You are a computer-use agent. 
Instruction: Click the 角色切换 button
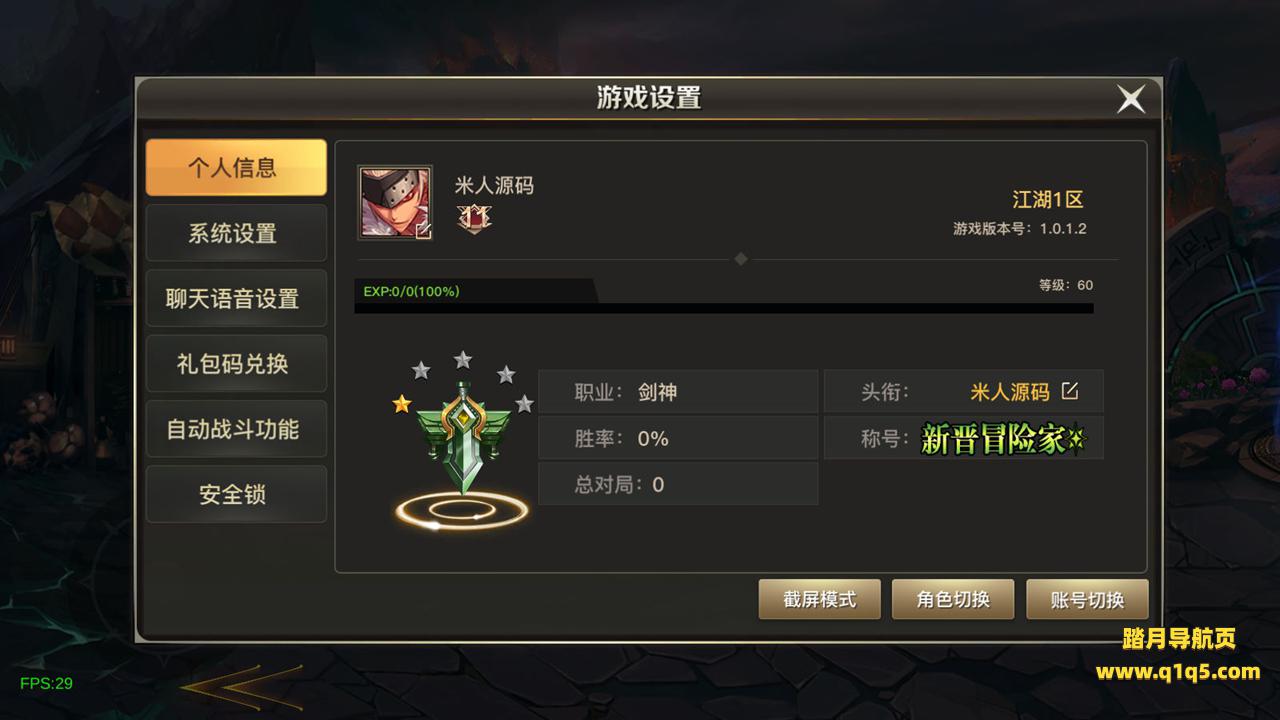pyautogui.click(x=953, y=599)
